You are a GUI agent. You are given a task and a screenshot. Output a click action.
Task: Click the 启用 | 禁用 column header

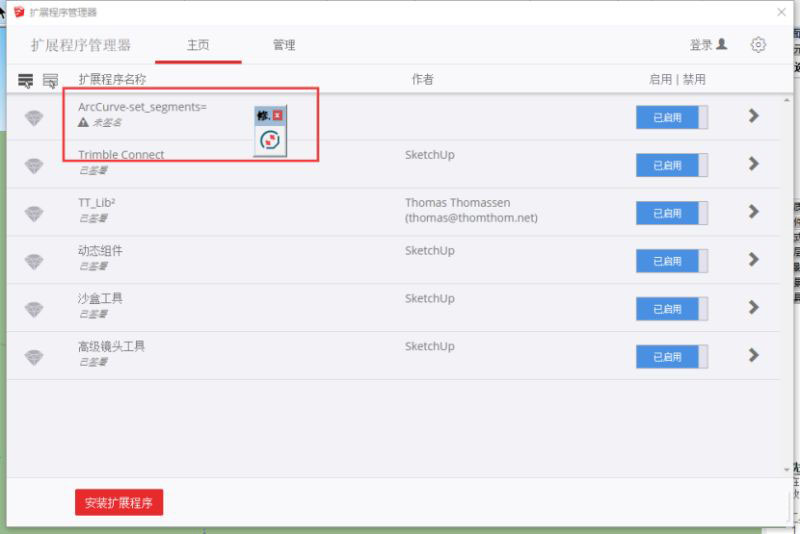pos(677,79)
